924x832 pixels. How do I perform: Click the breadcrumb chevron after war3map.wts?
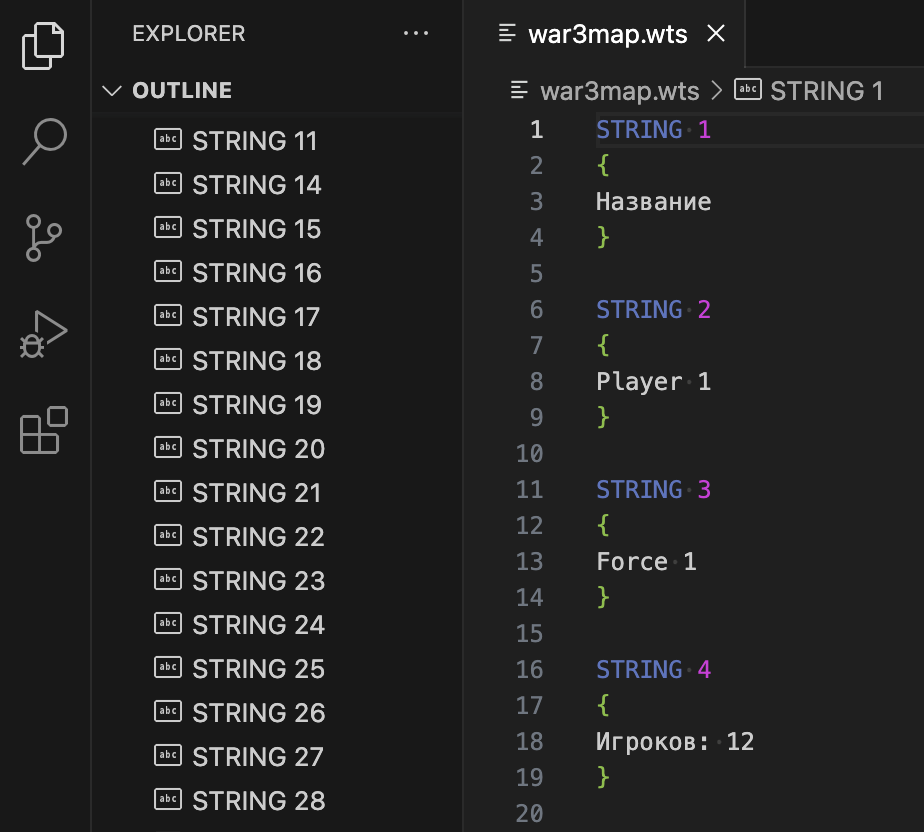pos(716,91)
